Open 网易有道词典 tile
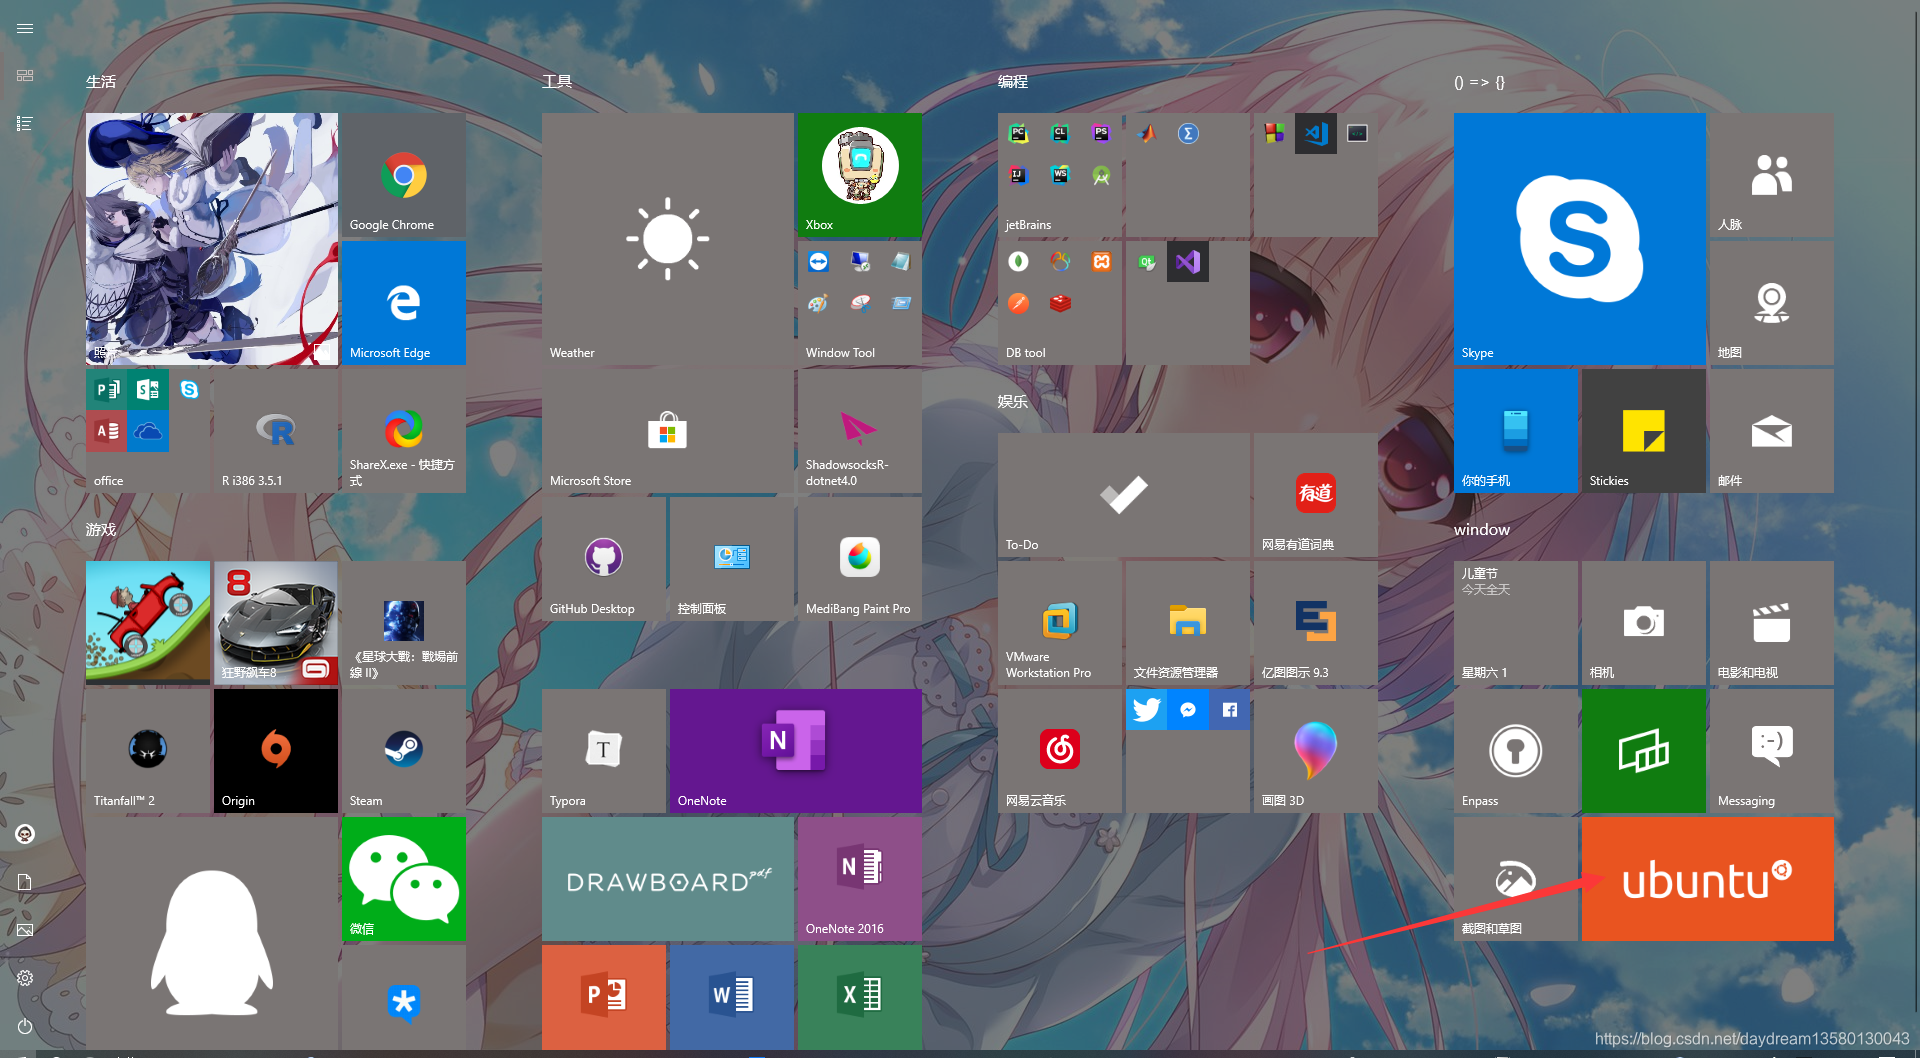This screenshot has height=1058, width=1920. 1316,495
